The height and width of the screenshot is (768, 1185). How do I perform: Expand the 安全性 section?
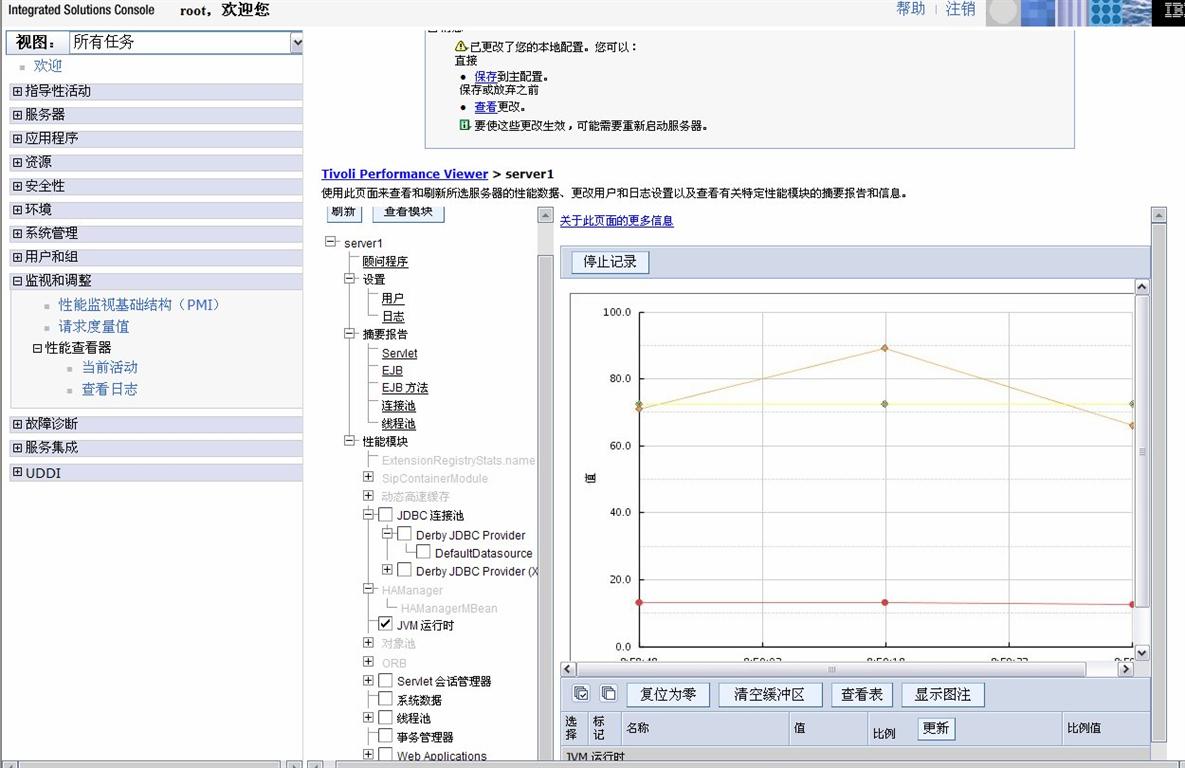point(17,186)
